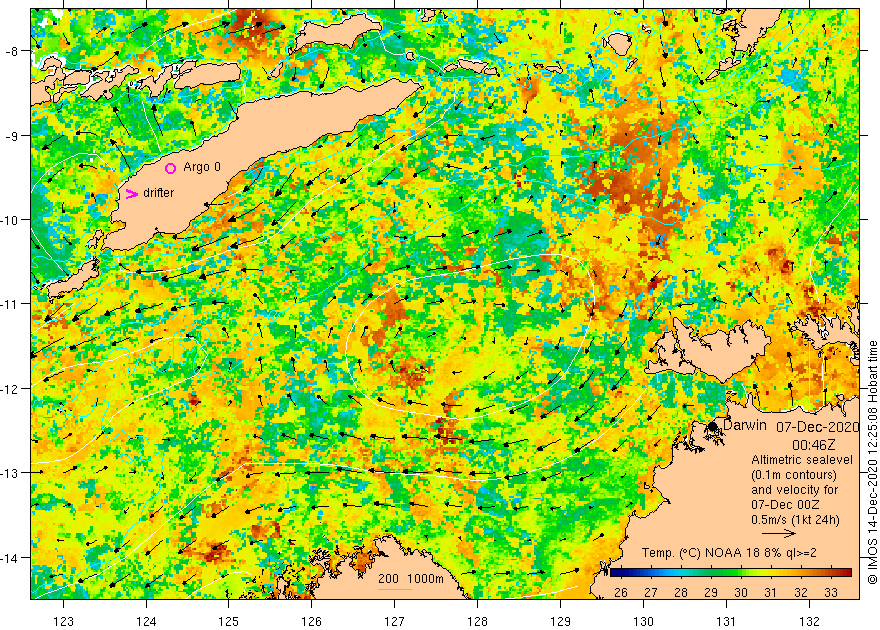The height and width of the screenshot is (630, 880).
Task: Click the '07-Dec 00Z' legend text
Action: (785, 505)
